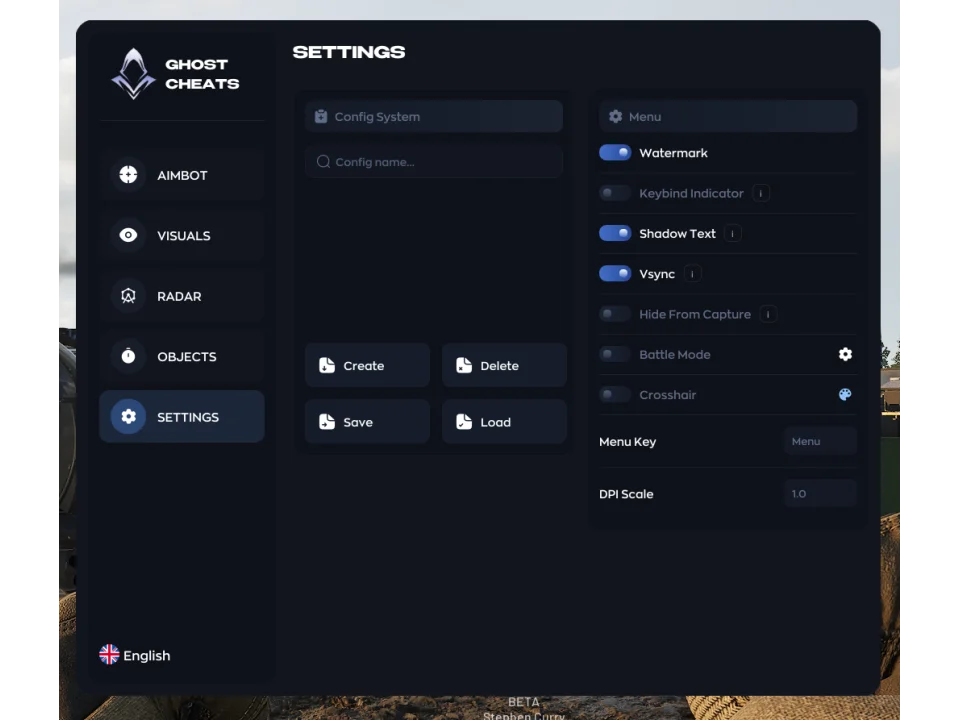Click the Delete file icon
Image resolution: width=960 pixels, height=720 pixels.
tap(464, 366)
